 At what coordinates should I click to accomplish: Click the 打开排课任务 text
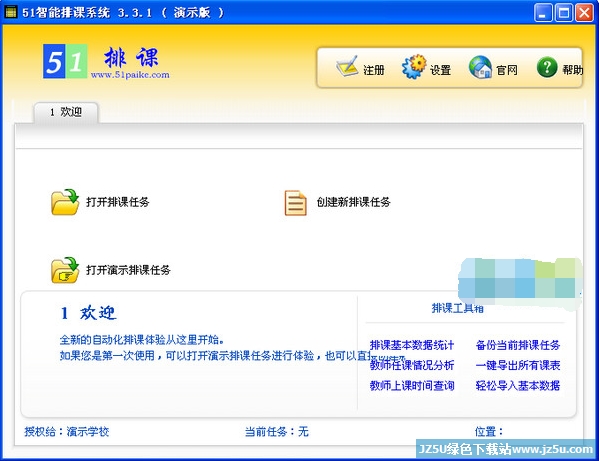tap(118, 202)
